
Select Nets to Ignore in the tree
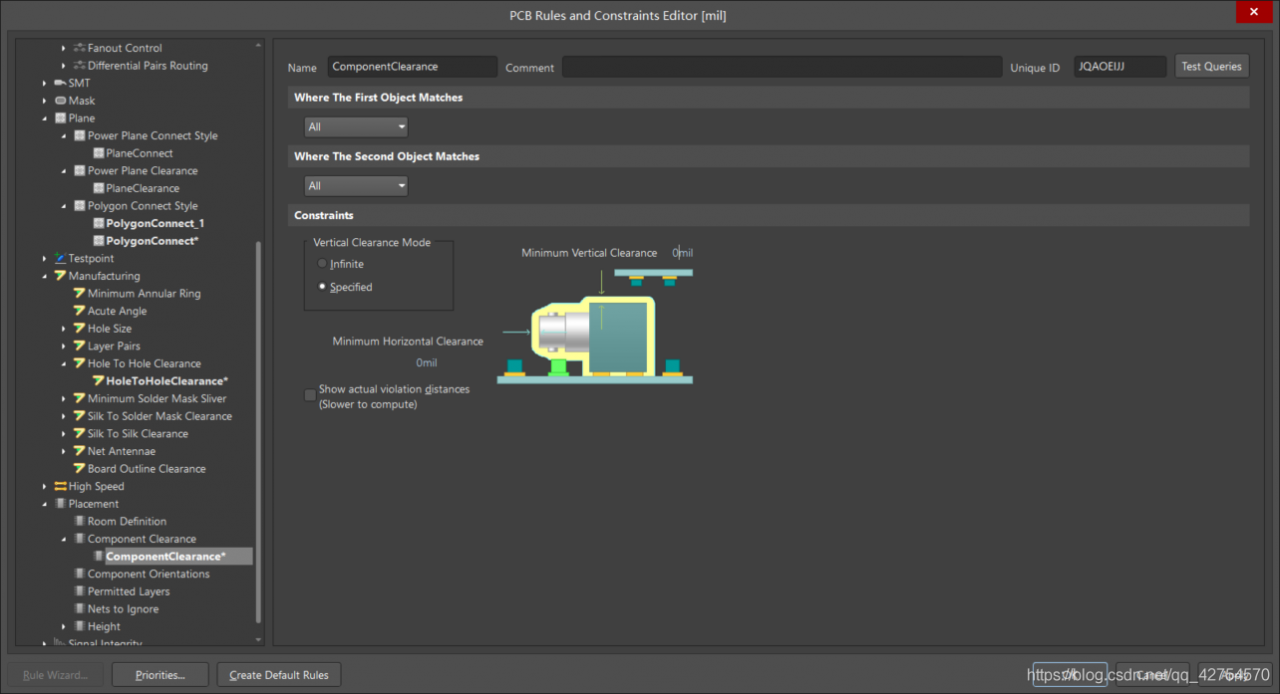click(123, 609)
